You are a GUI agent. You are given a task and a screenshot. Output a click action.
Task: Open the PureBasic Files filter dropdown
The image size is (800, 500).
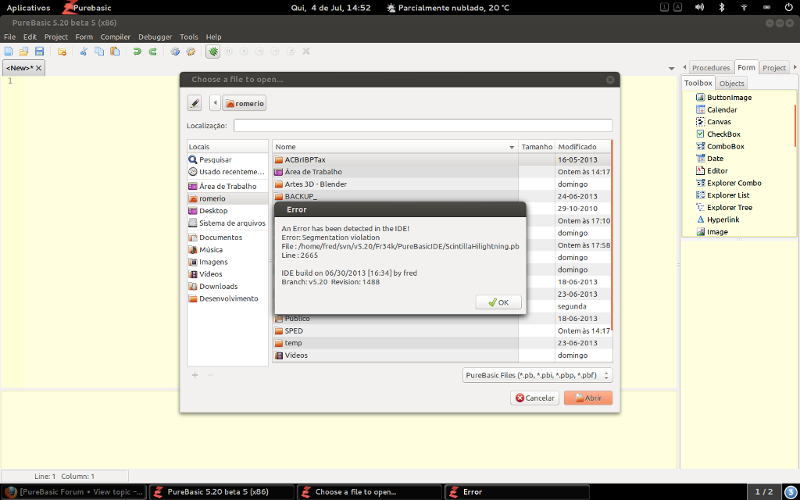(538, 375)
